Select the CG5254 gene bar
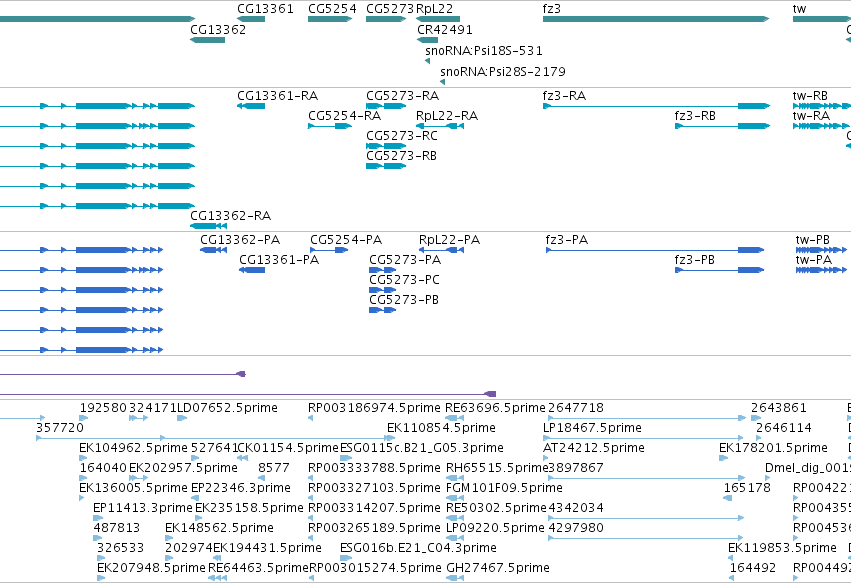Screen dimensions: 851x583 (x=330, y=19)
